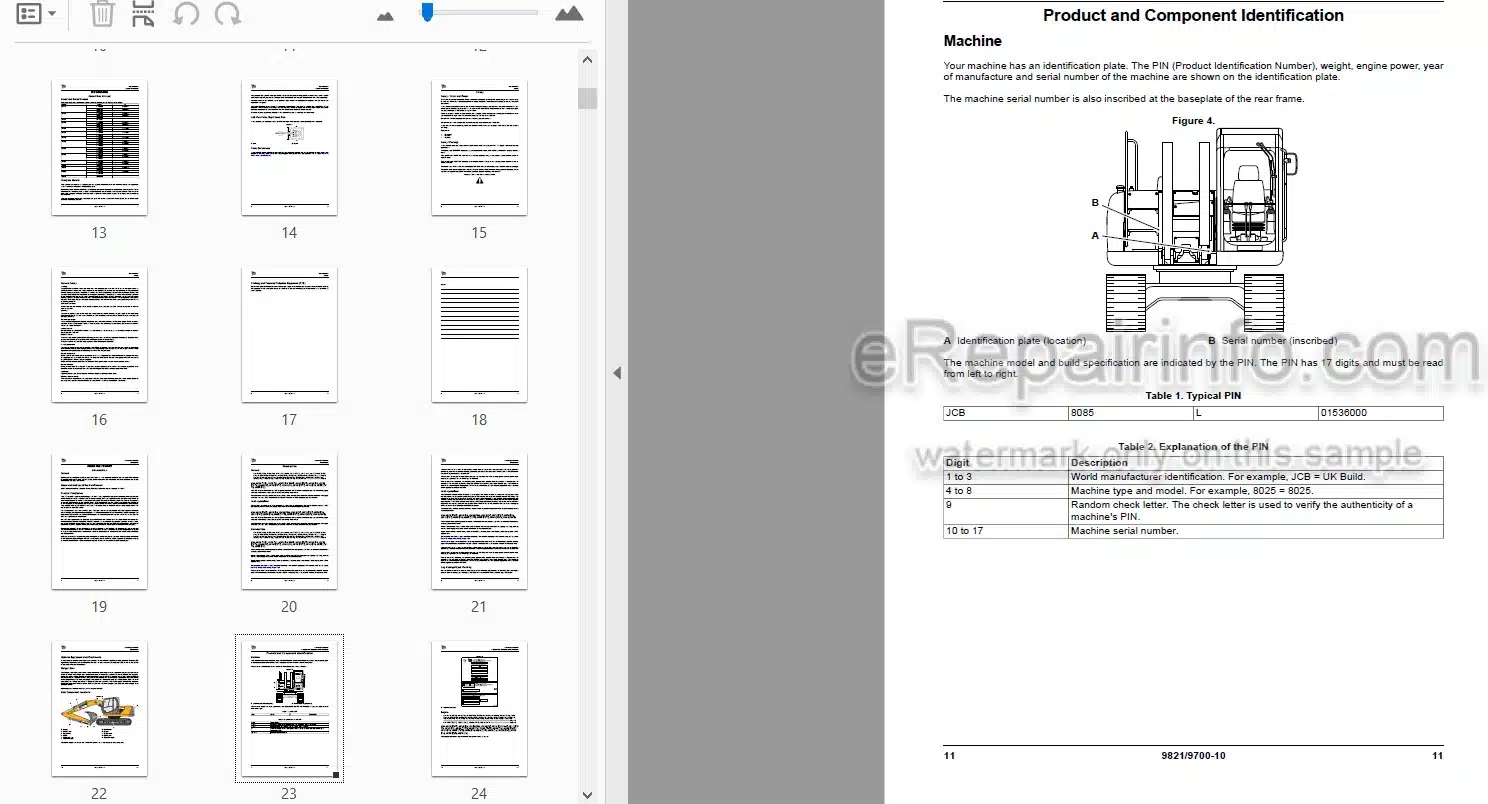
Task: Click the delete pages trash icon
Action: tap(102, 14)
